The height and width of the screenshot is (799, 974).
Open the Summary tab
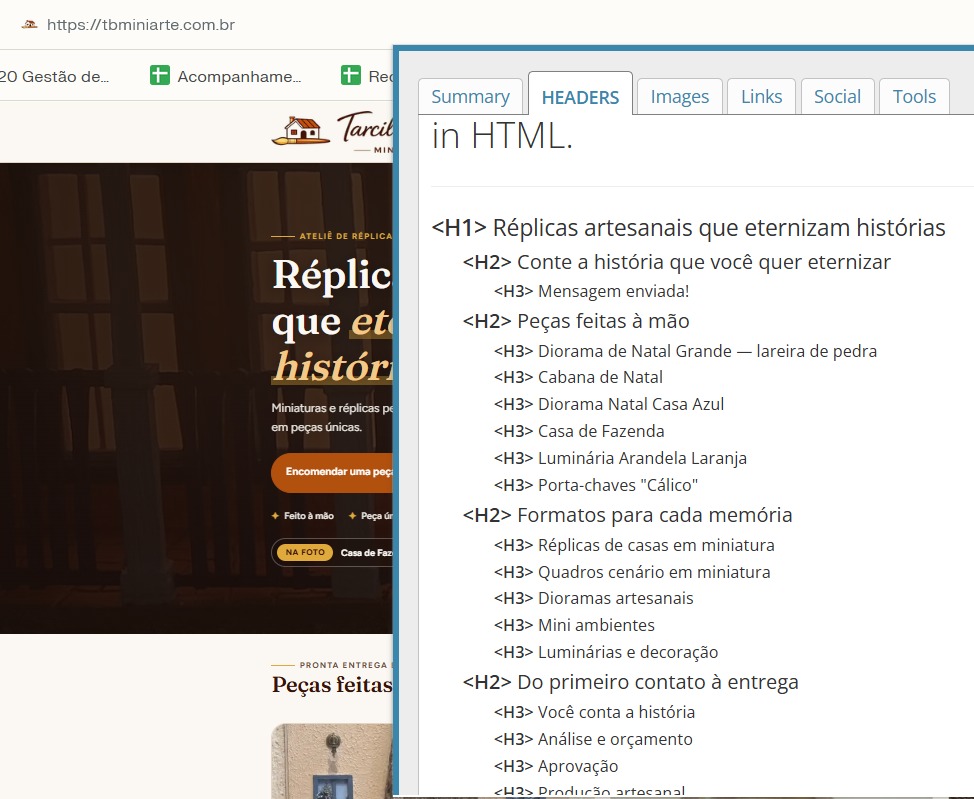pos(470,97)
